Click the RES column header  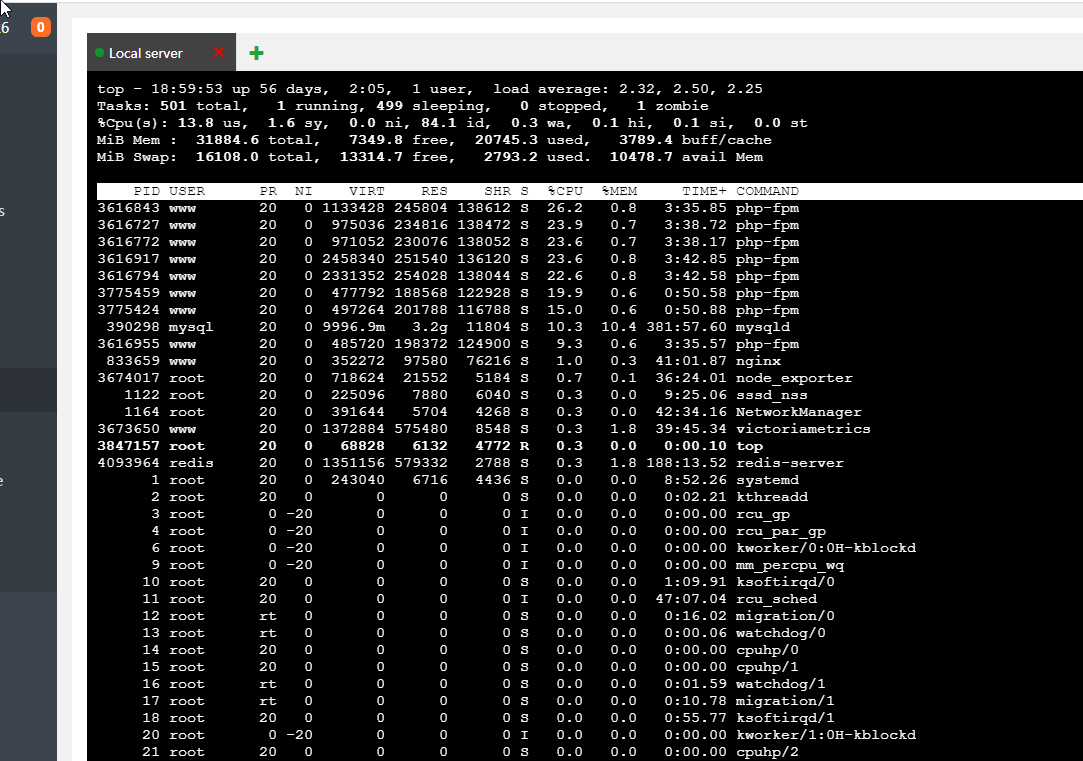pos(434,191)
